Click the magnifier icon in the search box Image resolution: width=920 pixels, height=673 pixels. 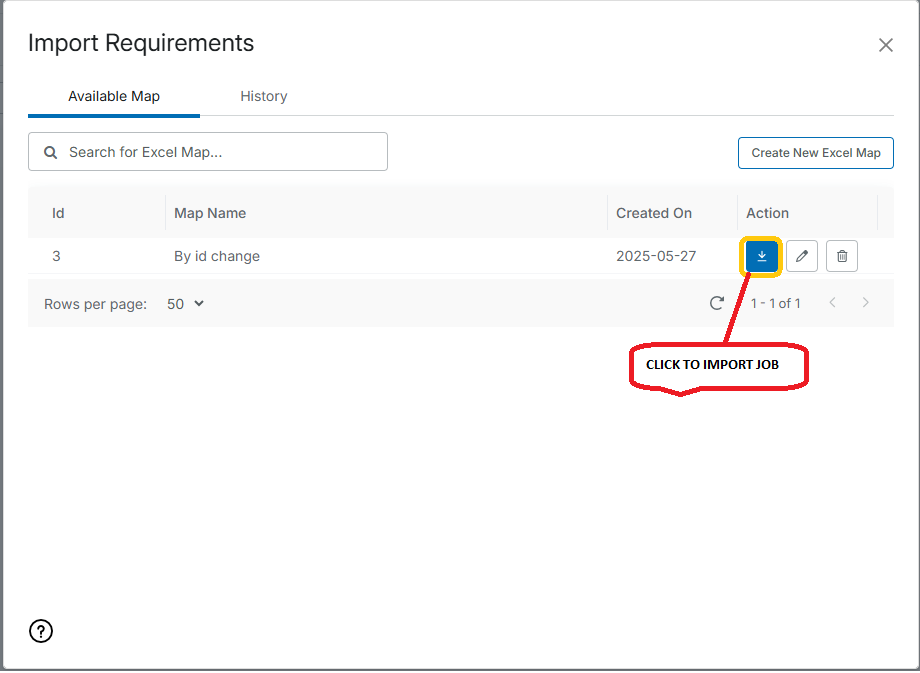(x=51, y=152)
